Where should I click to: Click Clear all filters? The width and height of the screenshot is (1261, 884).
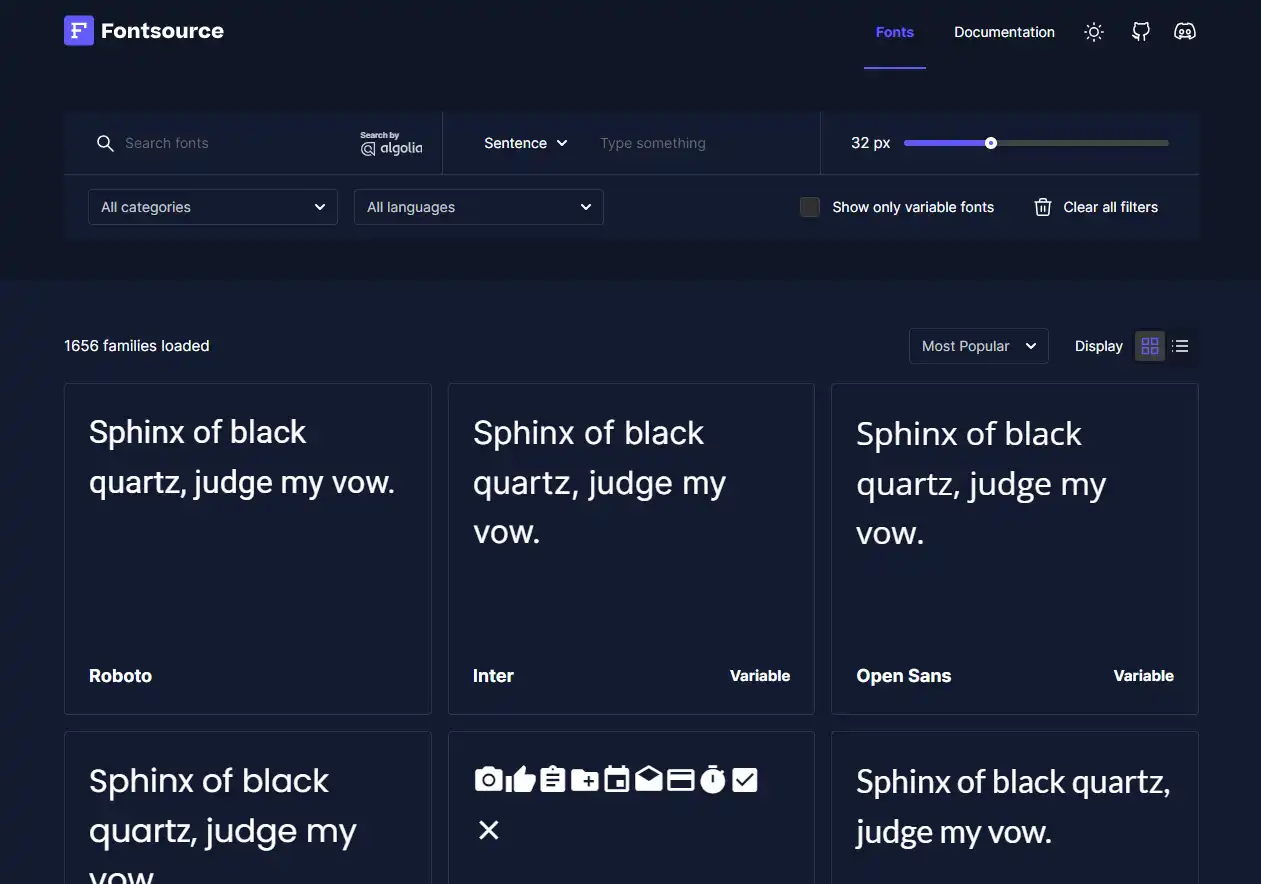click(x=1096, y=207)
